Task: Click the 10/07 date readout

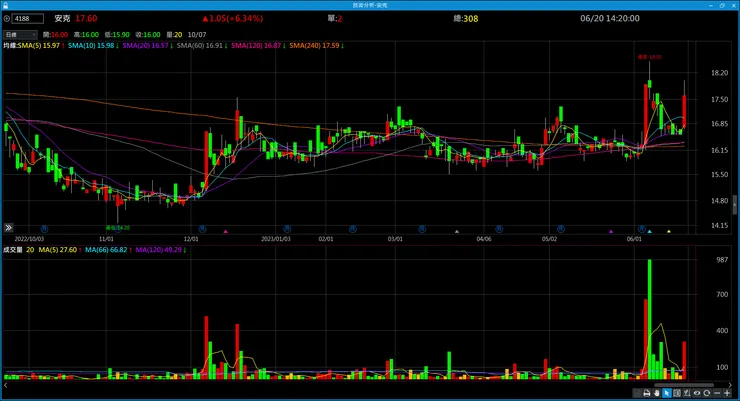Action: click(x=197, y=34)
